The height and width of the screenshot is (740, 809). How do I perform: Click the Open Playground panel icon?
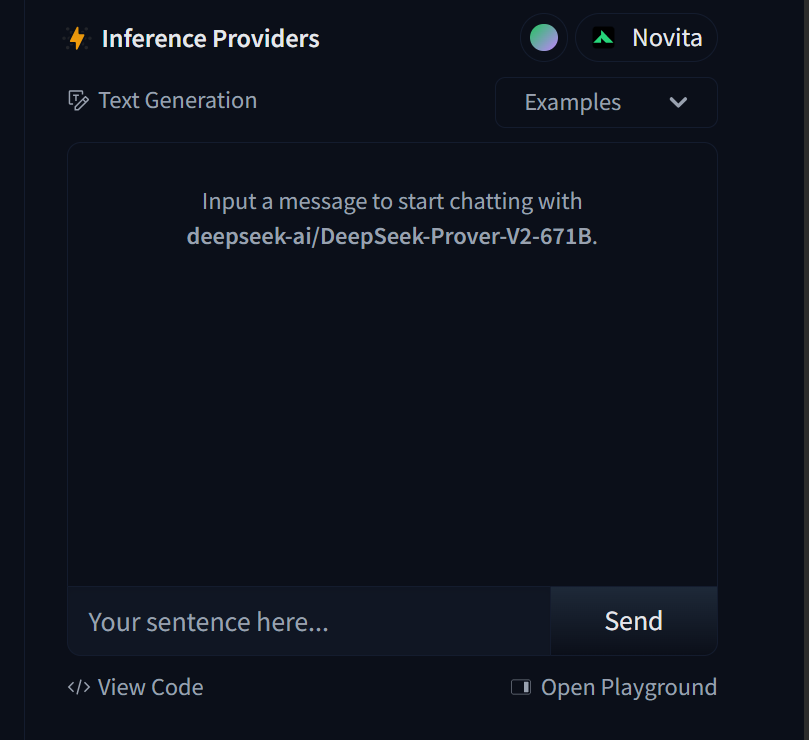(x=521, y=687)
